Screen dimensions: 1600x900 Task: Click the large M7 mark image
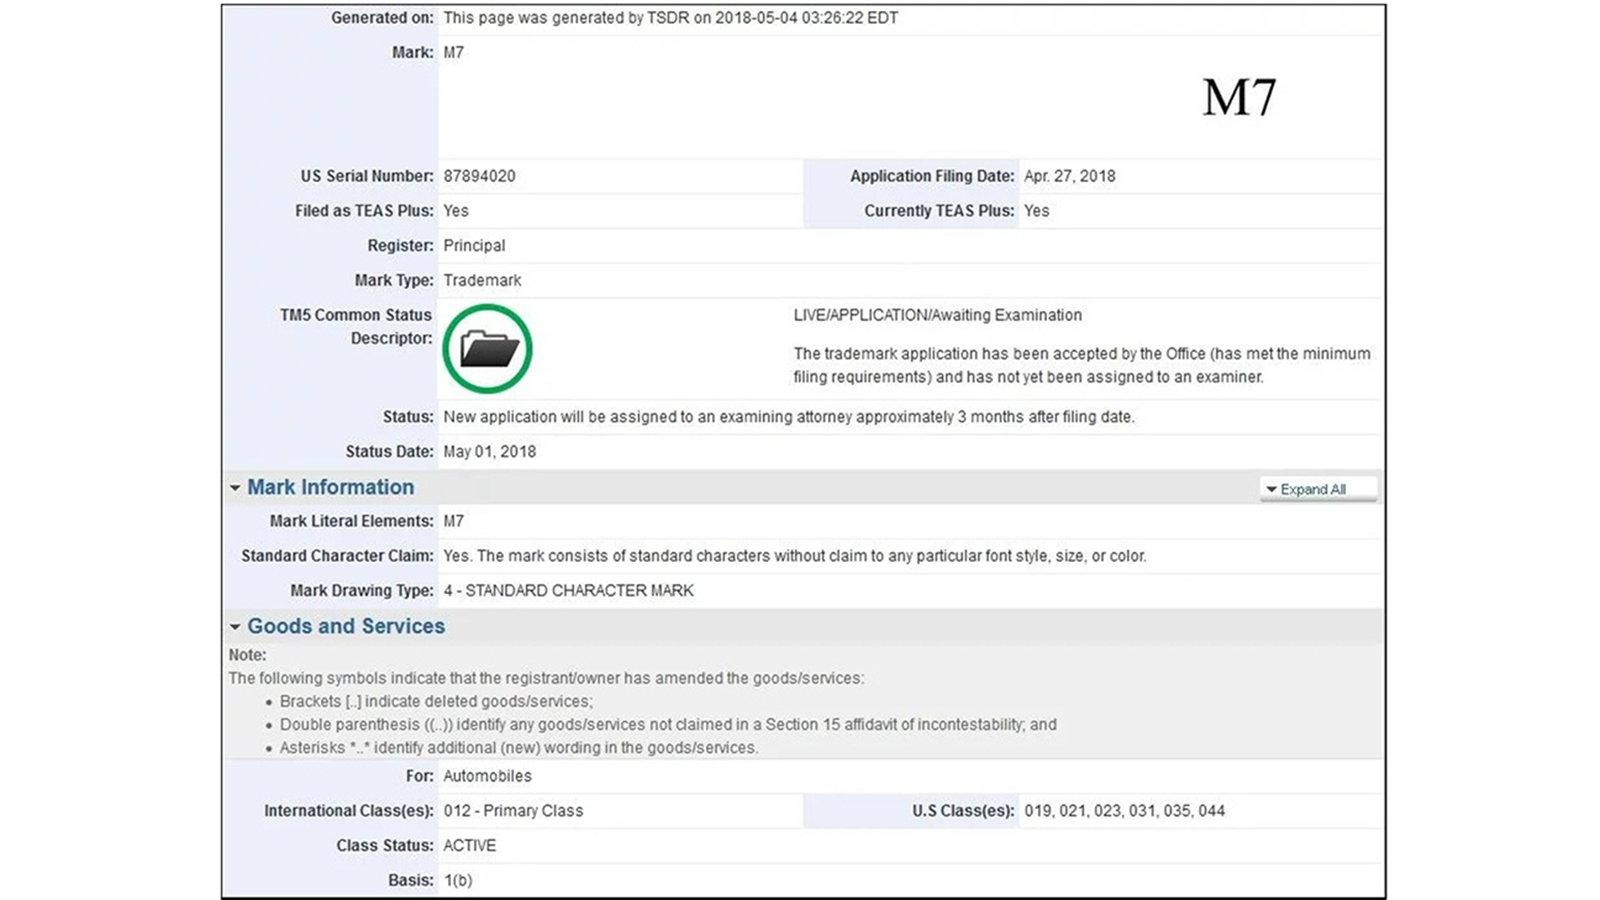click(1239, 97)
